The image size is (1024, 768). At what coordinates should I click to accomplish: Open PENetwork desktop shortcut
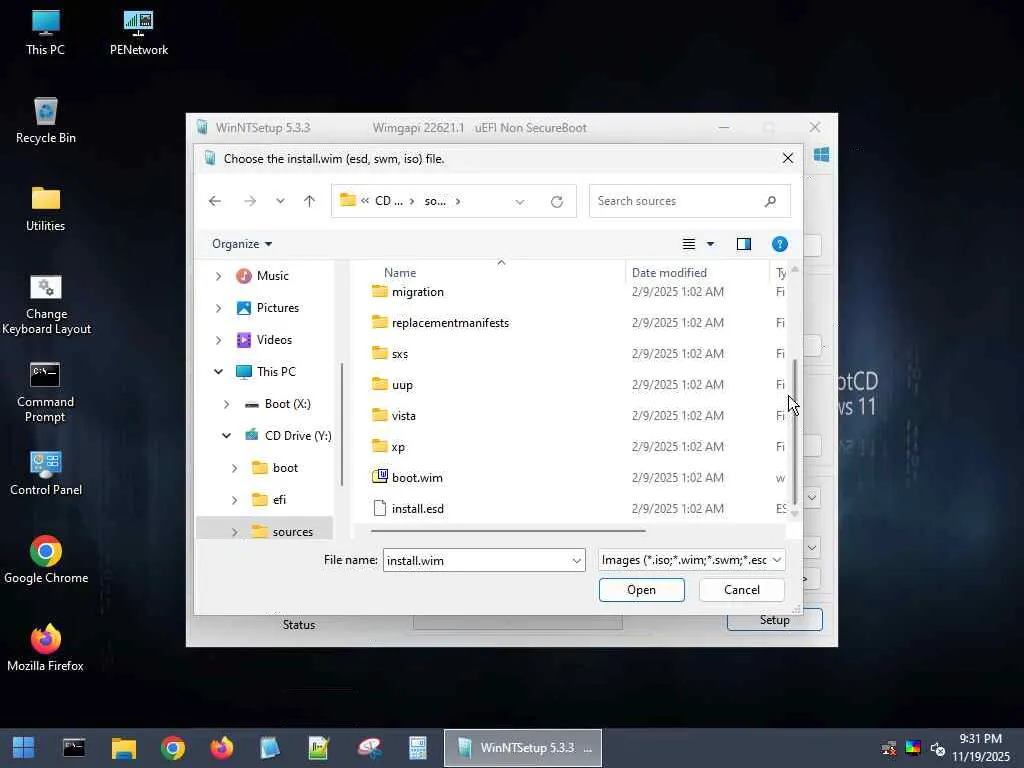click(138, 33)
